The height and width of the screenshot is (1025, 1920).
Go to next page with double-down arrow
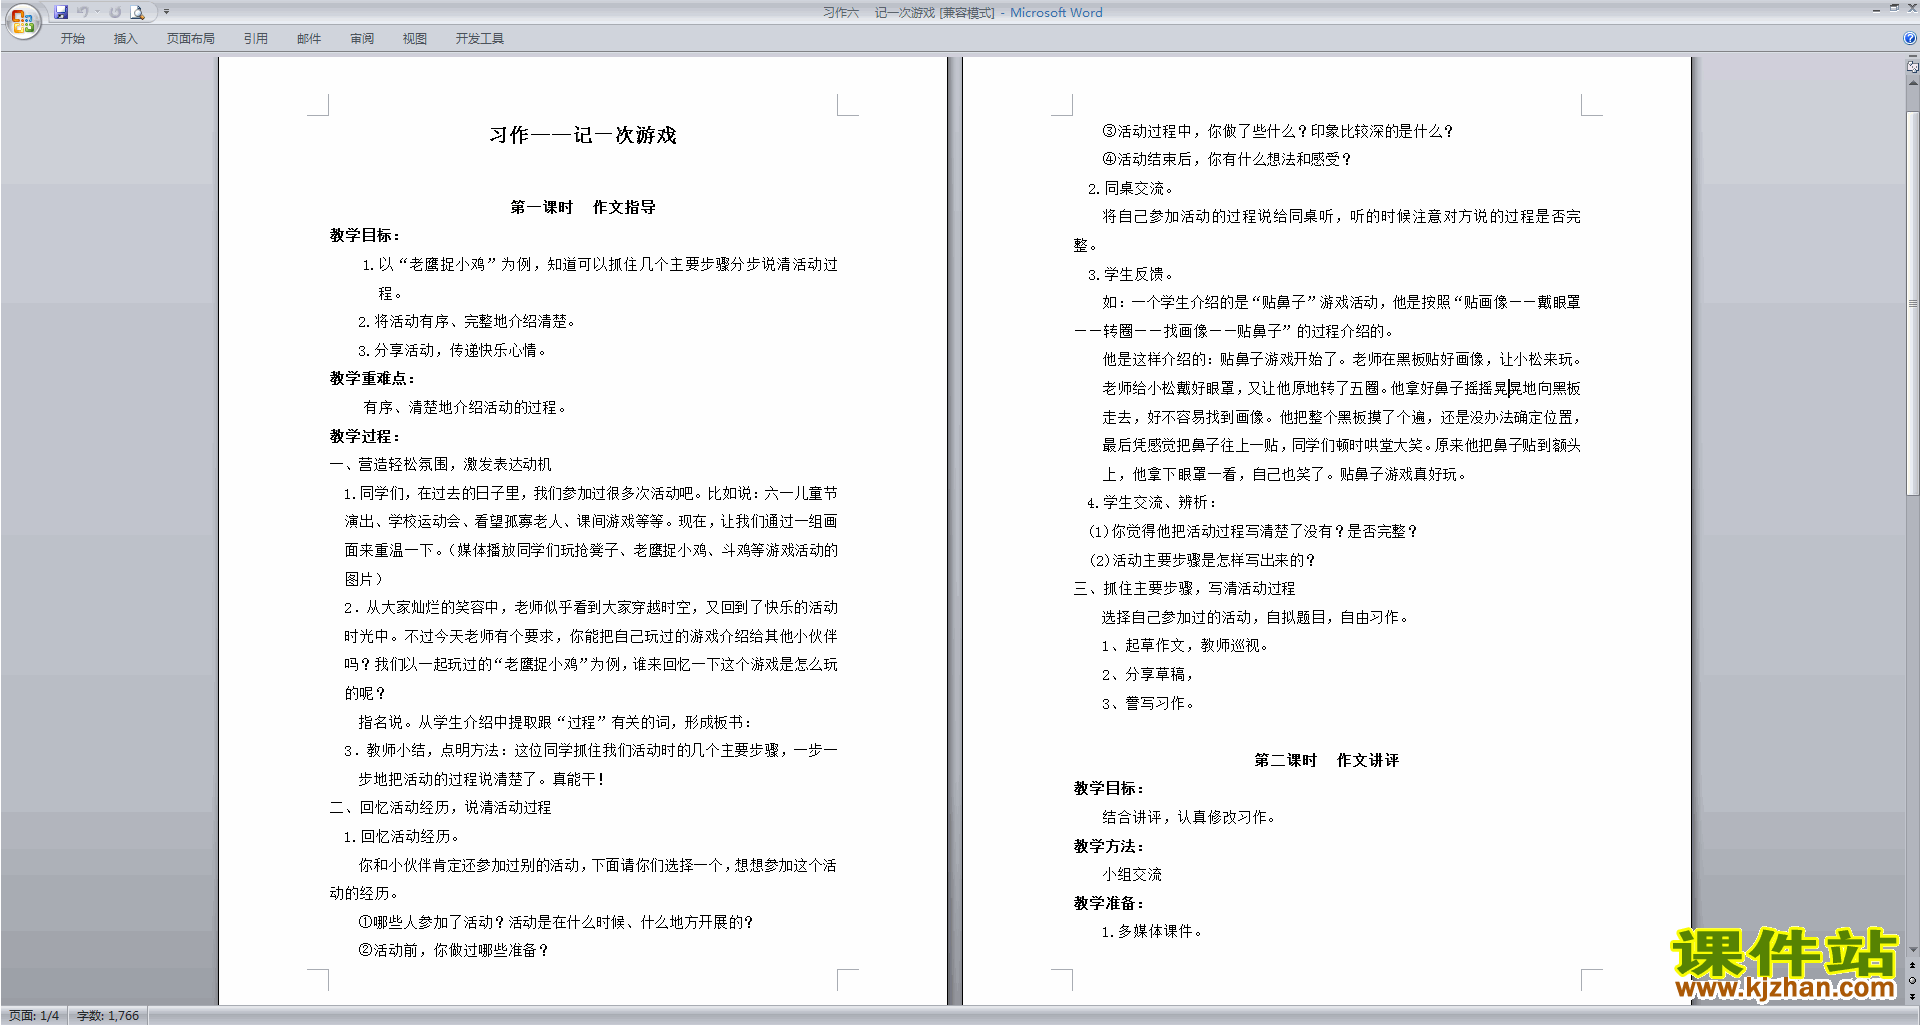click(1913, 996)
